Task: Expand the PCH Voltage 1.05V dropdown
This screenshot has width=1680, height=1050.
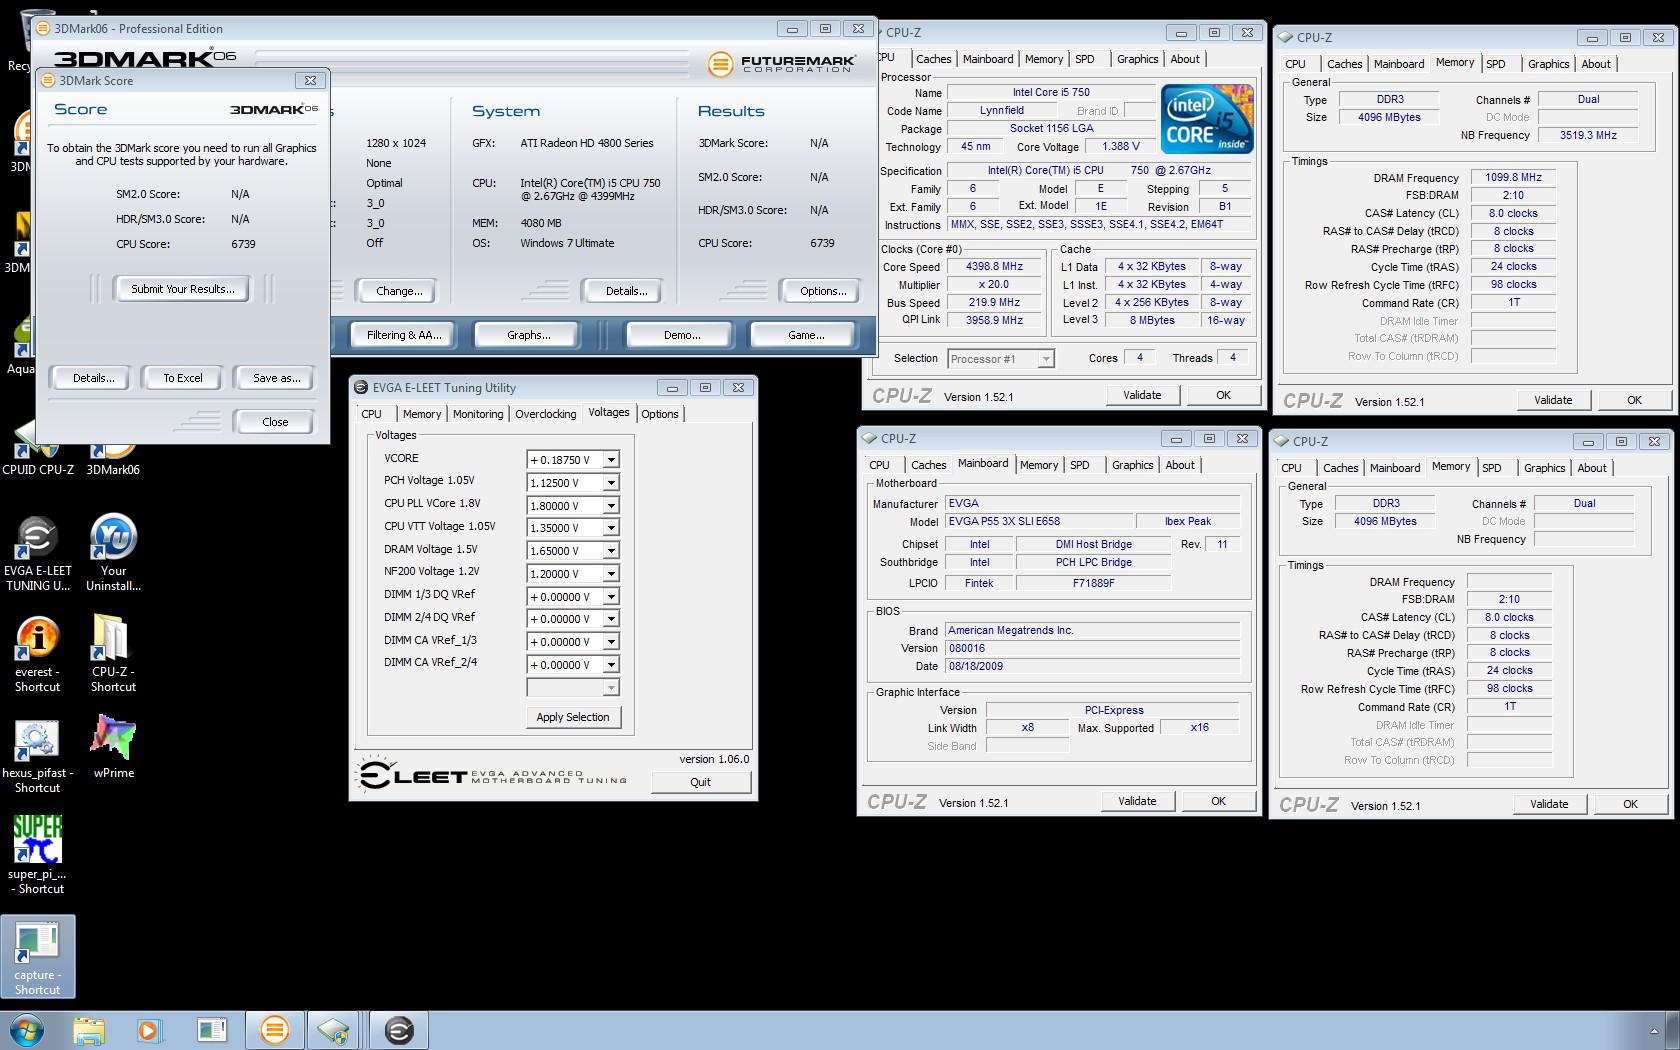Action: 611,483
